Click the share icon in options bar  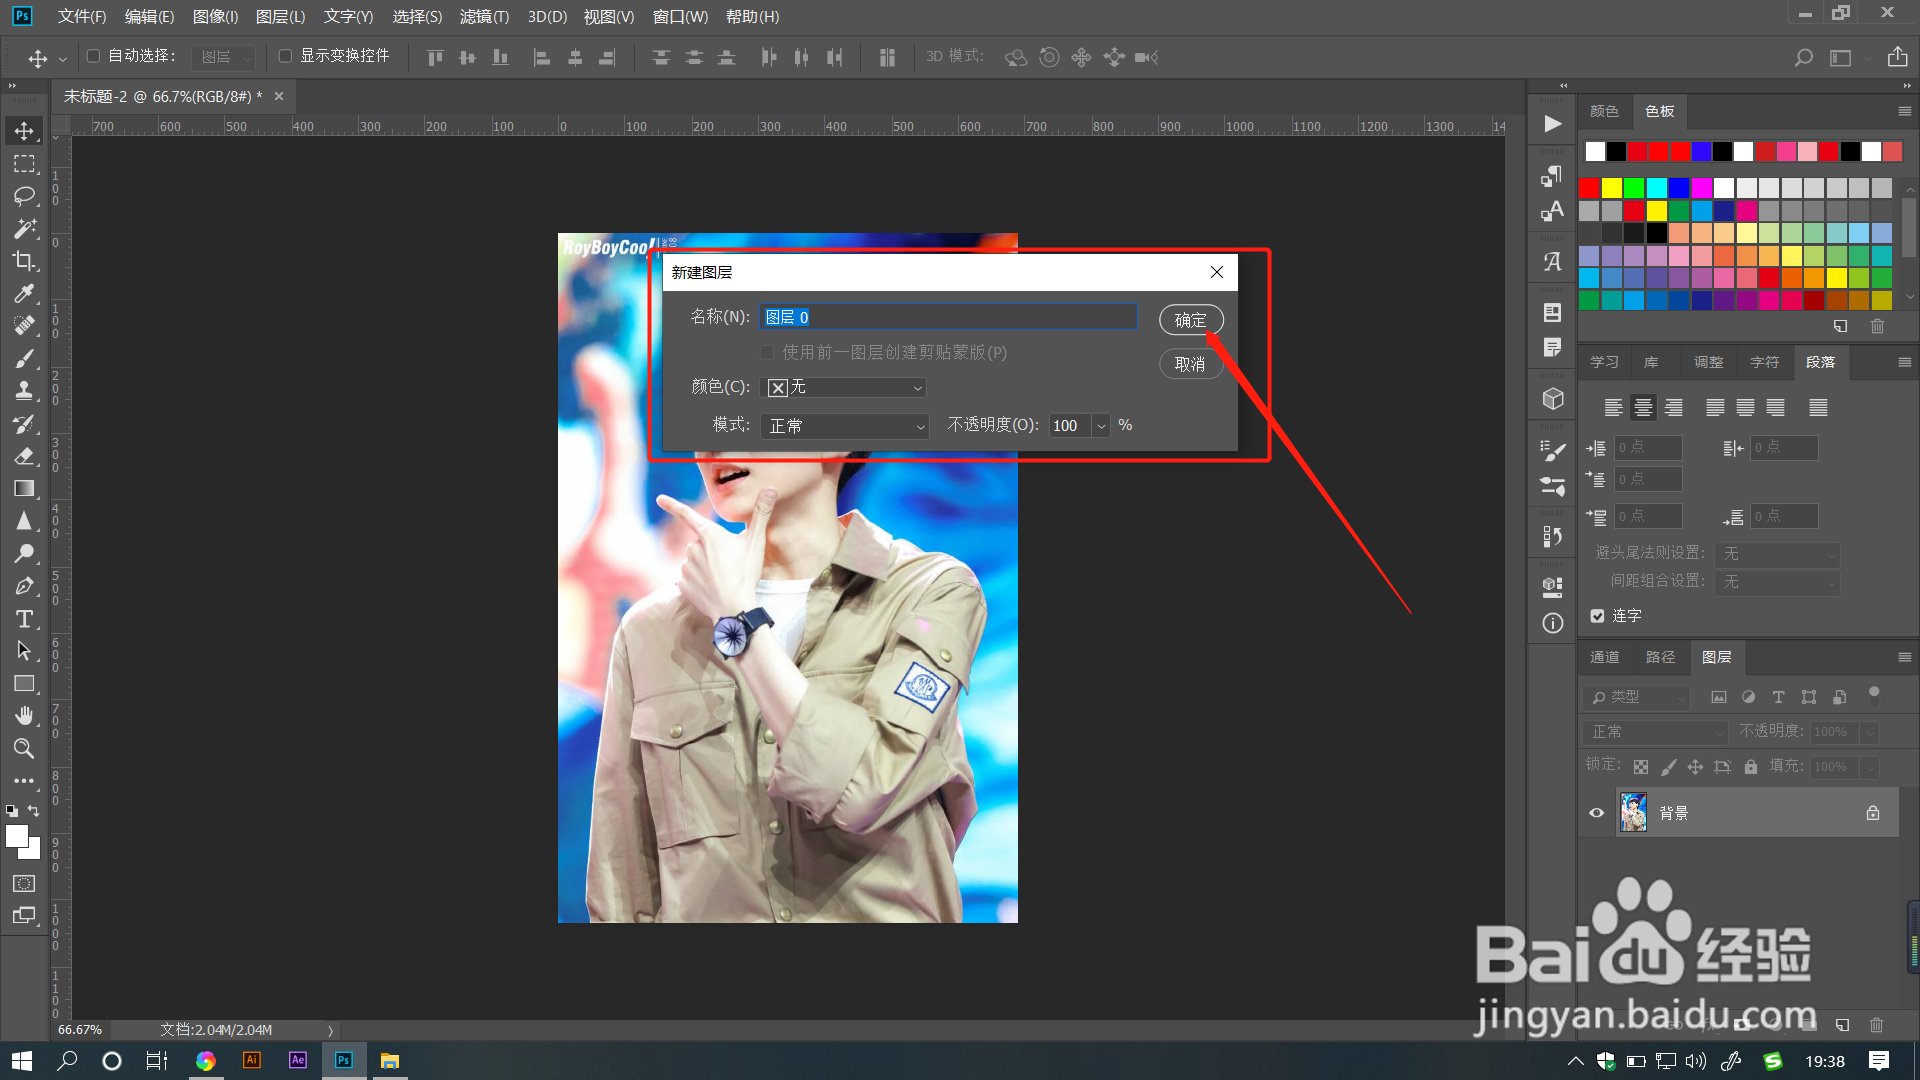coord(1897,57)
